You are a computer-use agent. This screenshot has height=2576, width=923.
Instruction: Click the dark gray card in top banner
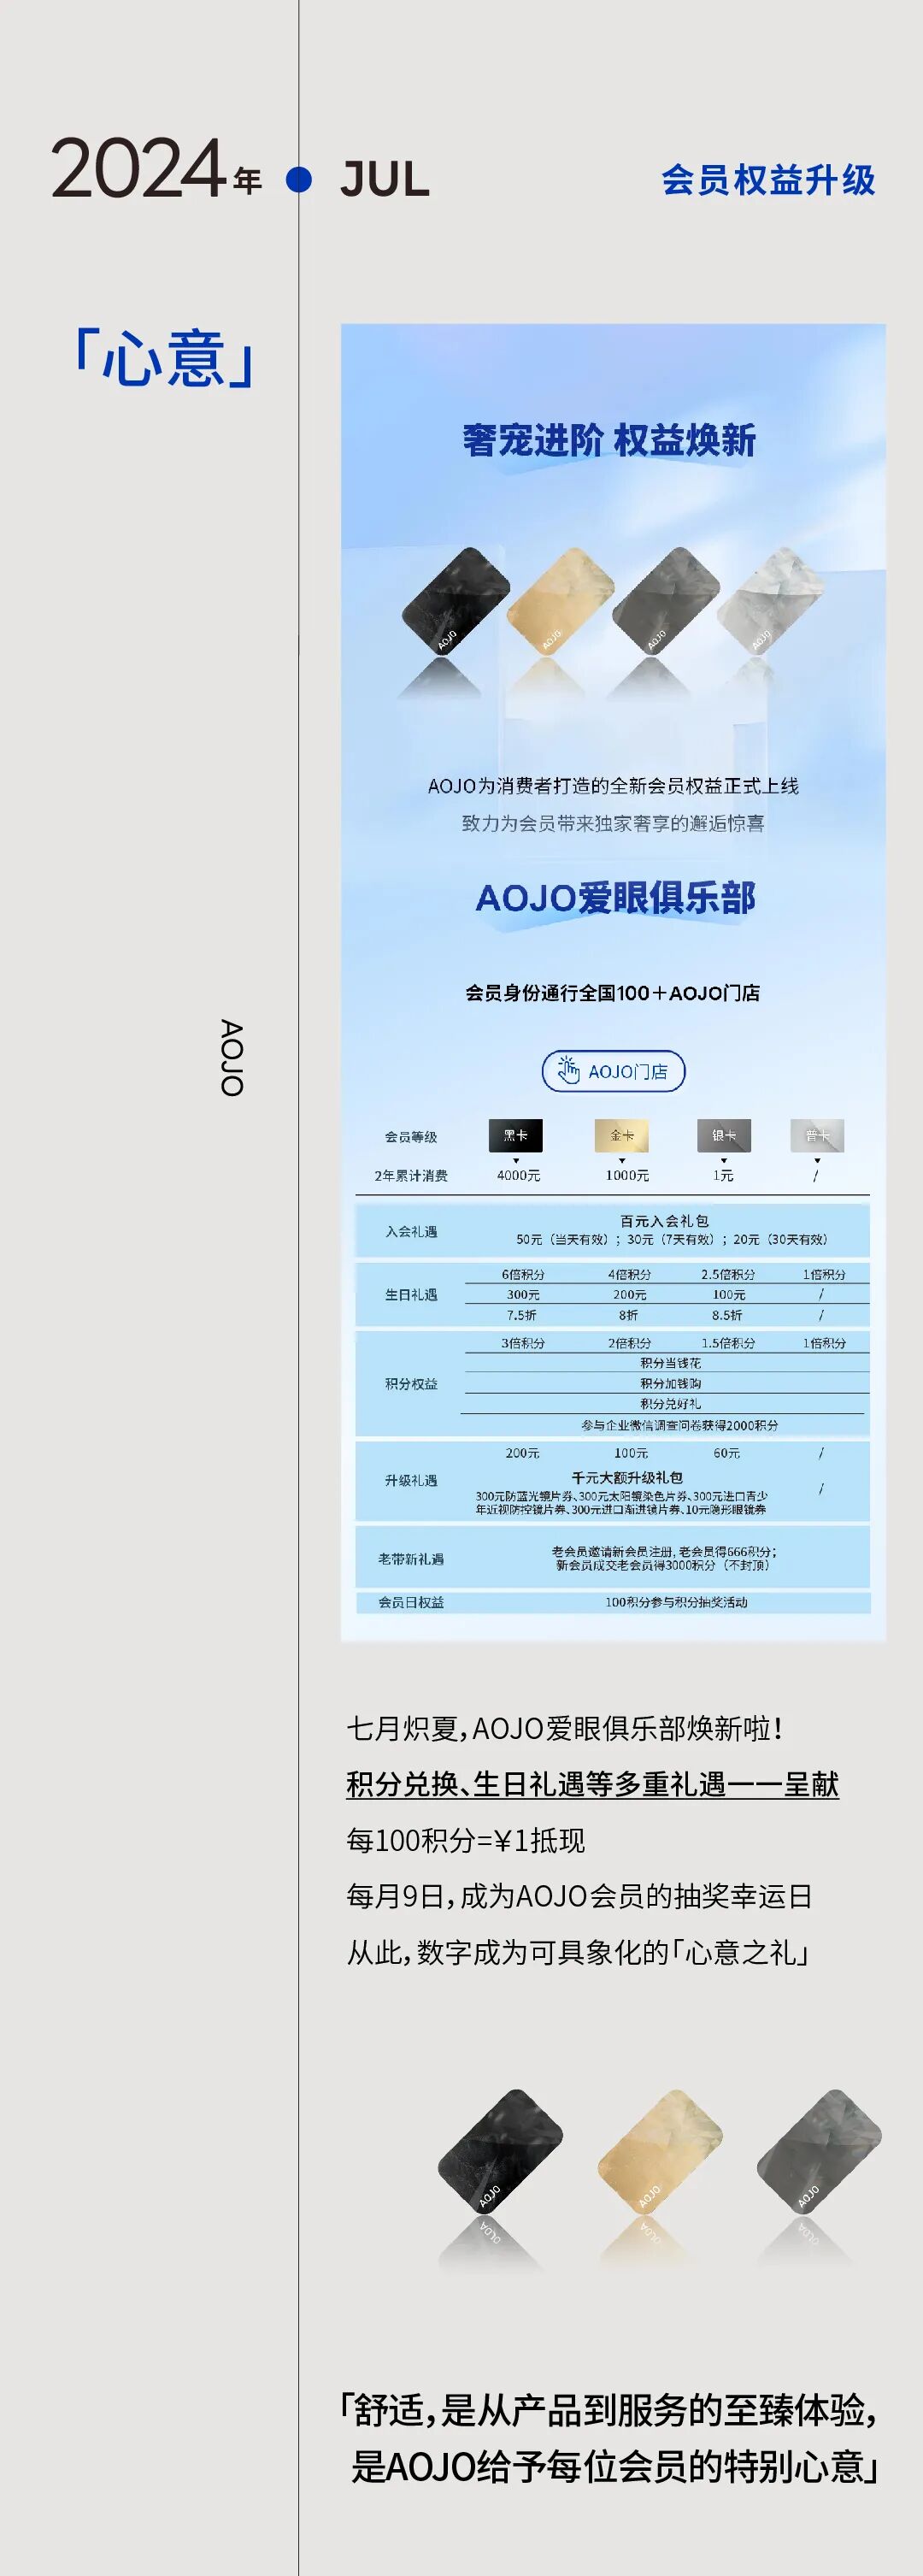click(666, 600)
